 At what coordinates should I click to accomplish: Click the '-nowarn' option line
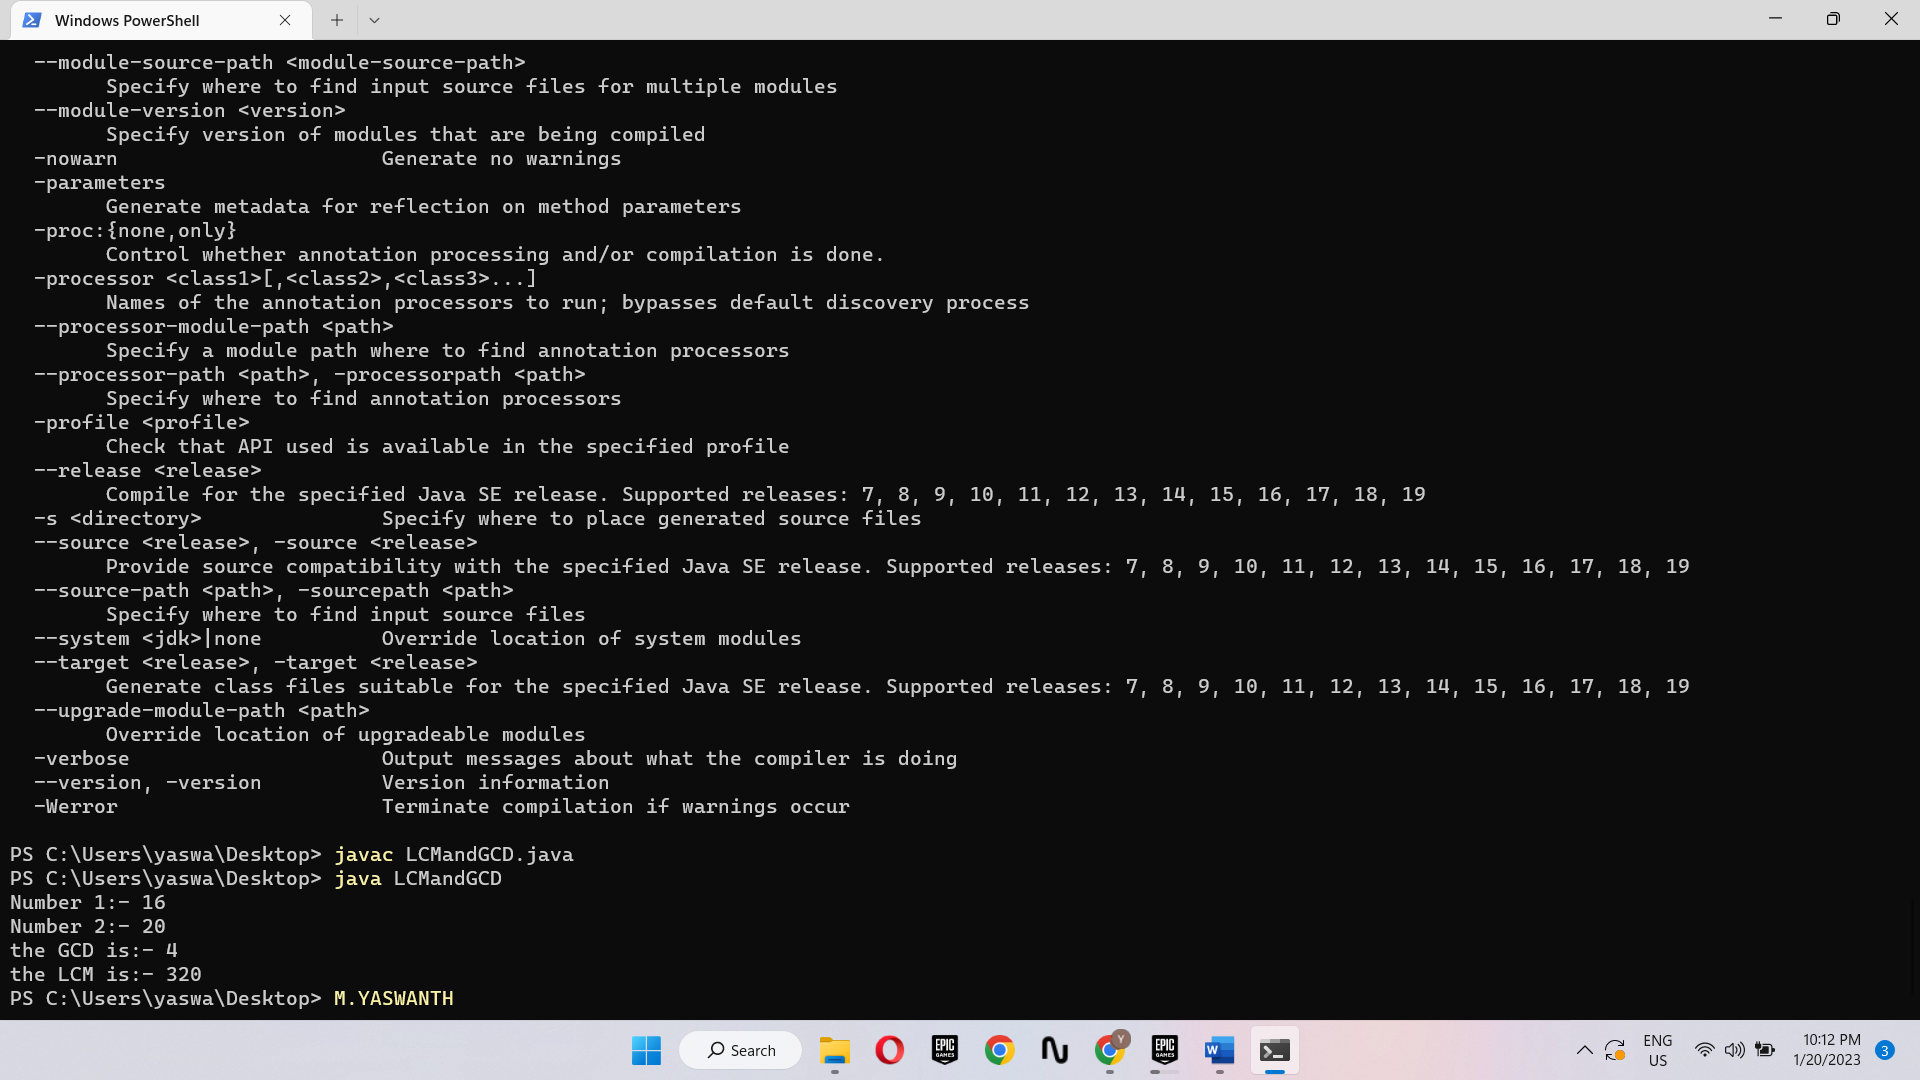tap(327, 159)
